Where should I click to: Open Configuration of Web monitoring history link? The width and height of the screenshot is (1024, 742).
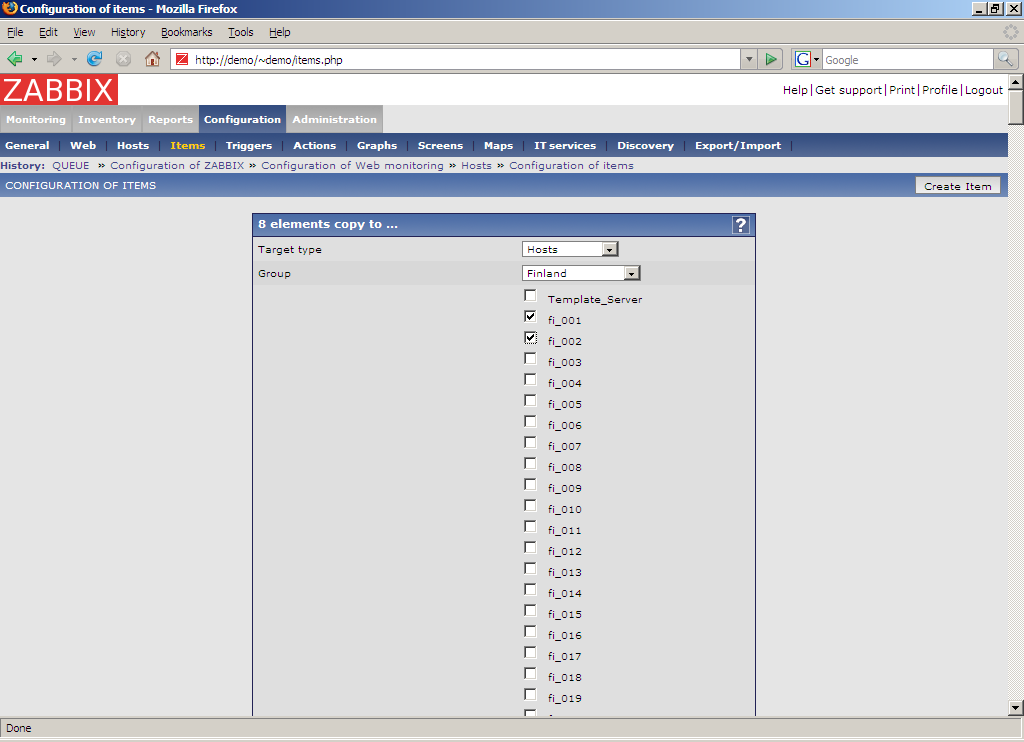353,166
